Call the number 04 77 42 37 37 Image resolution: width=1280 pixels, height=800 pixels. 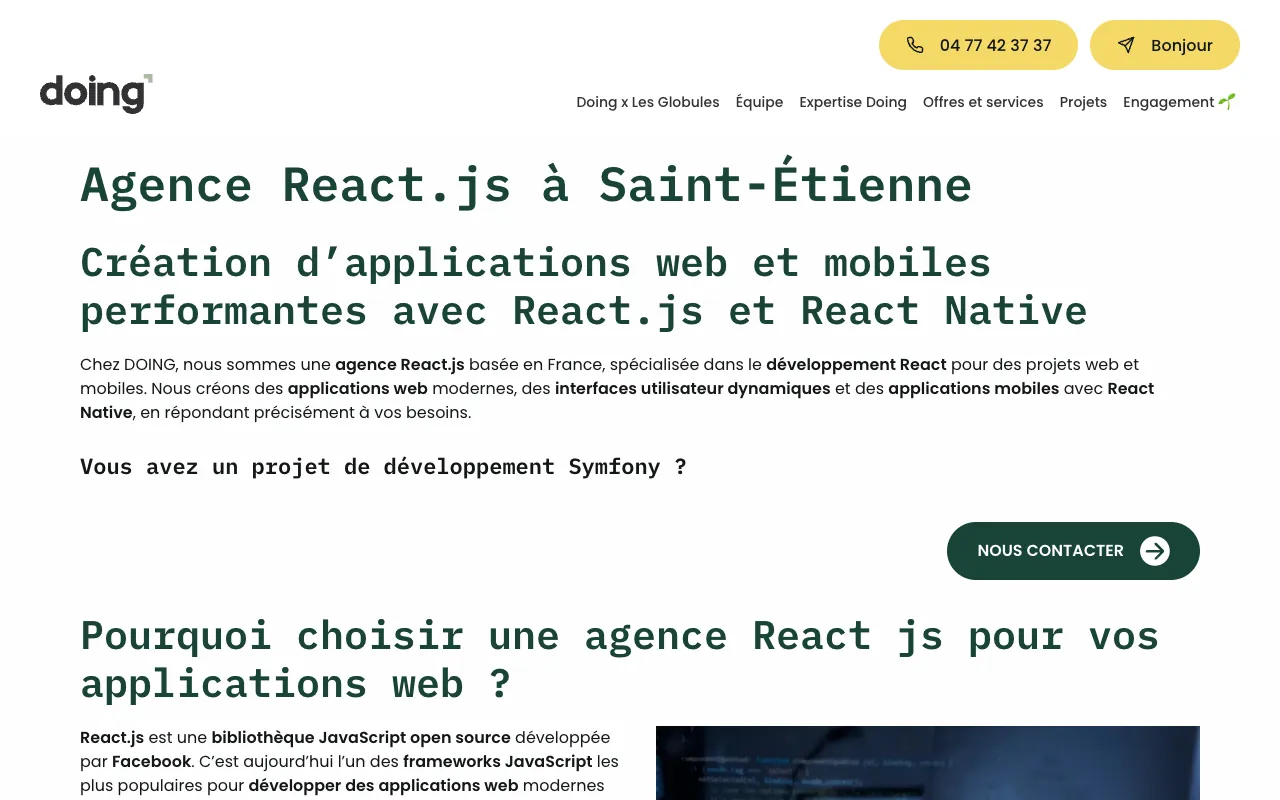pos(978,45)
